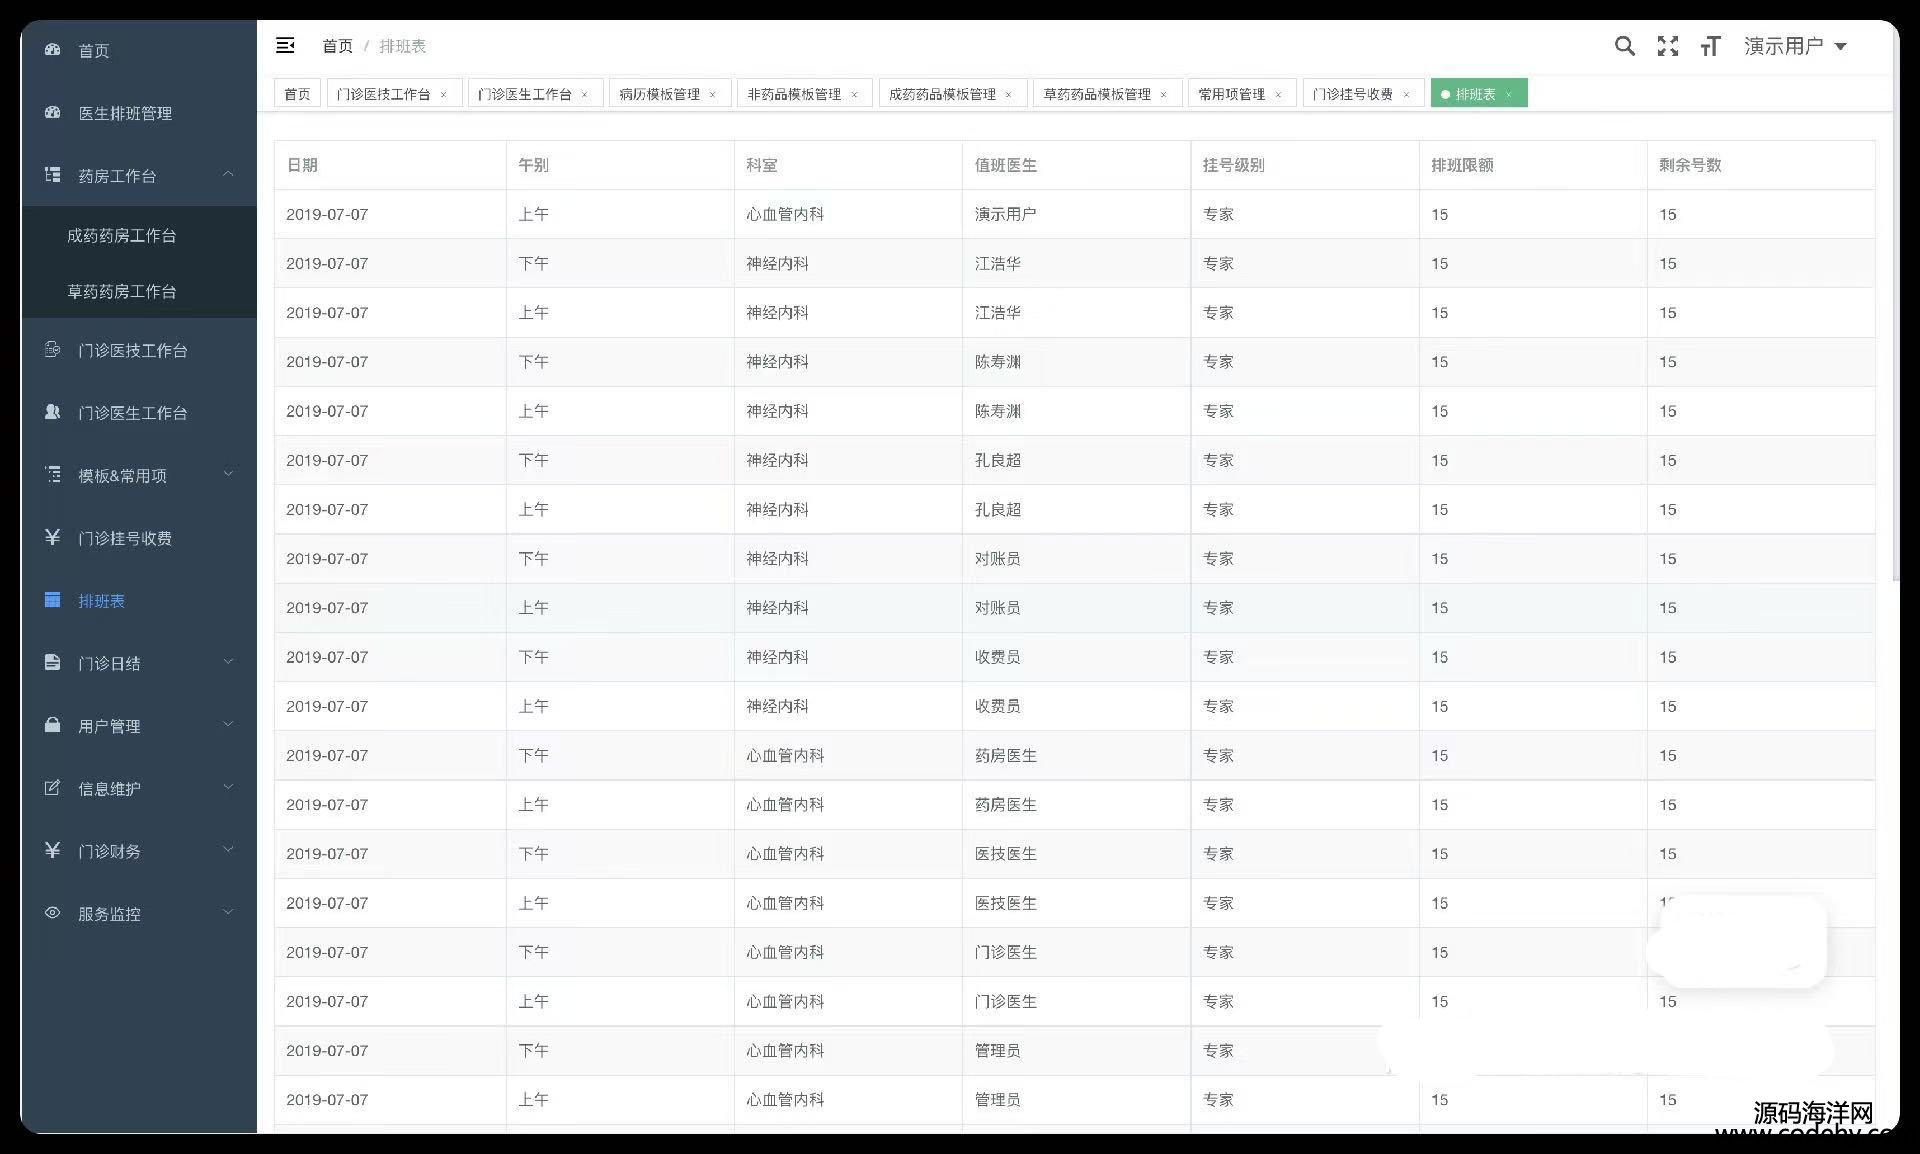1920x1154 pixels.
Task: Expand the 门诊财务 menu chevron
Action: (228, 849)
